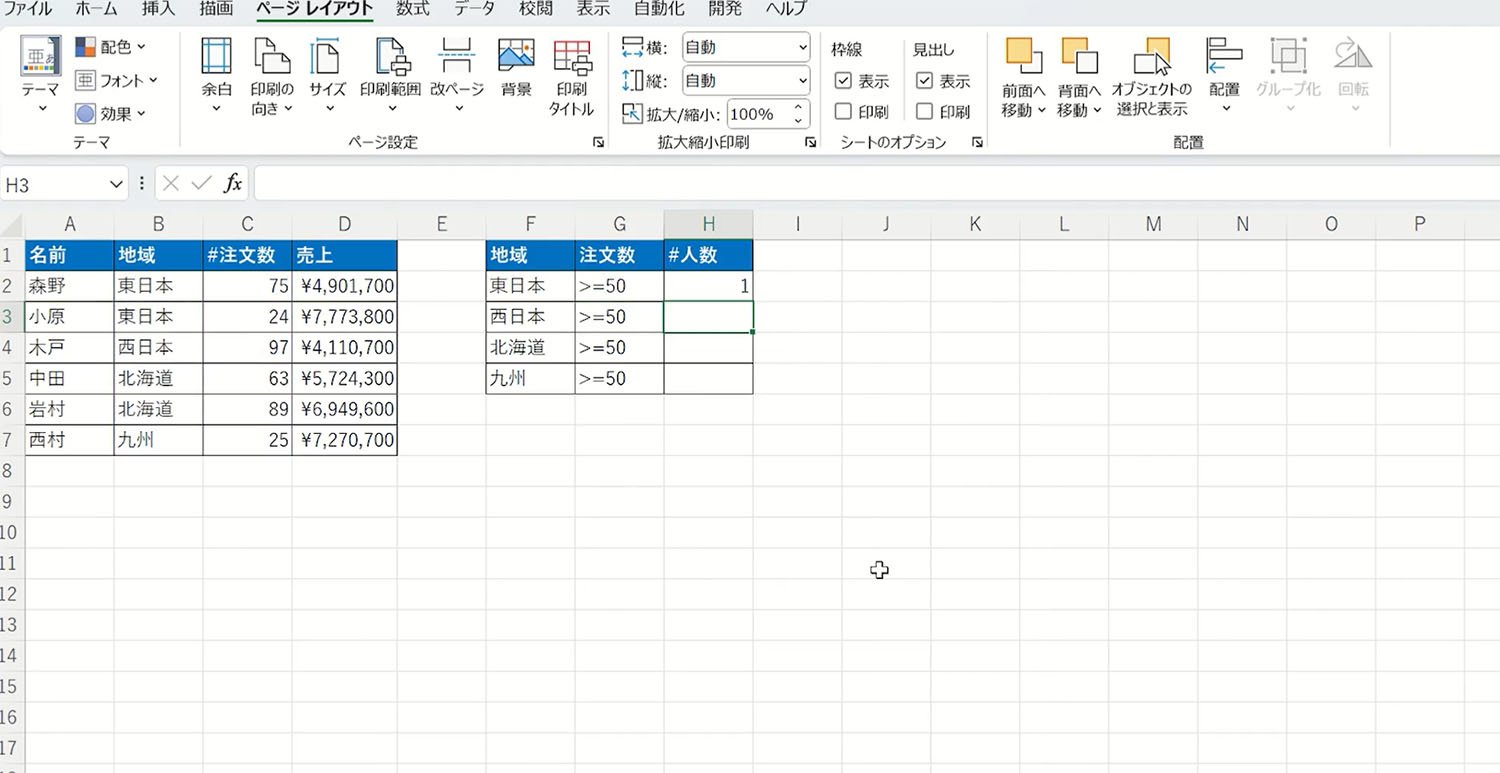
Task: Select column D header
Action: tap(344, 224)
